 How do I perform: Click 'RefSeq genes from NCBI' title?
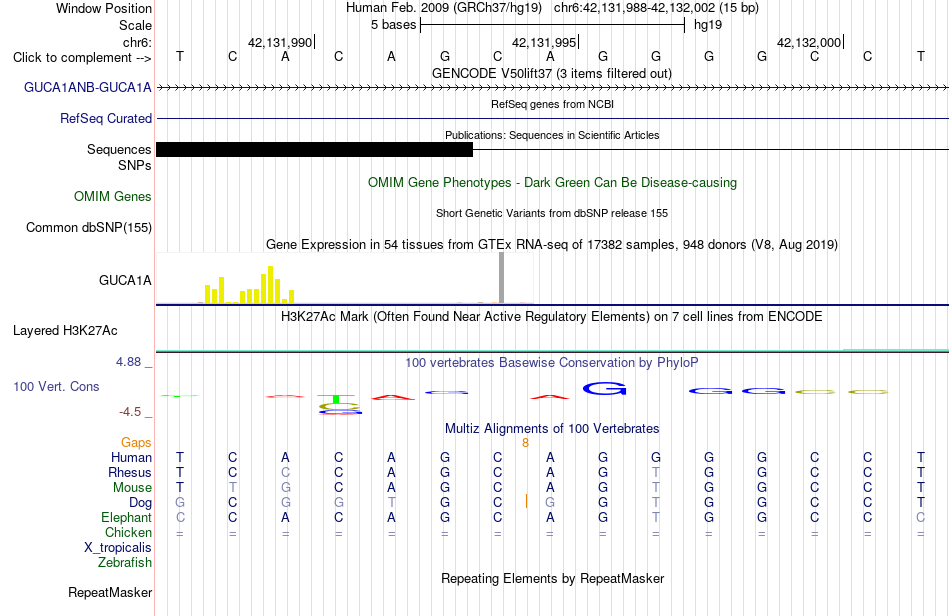tap(553, 104)
